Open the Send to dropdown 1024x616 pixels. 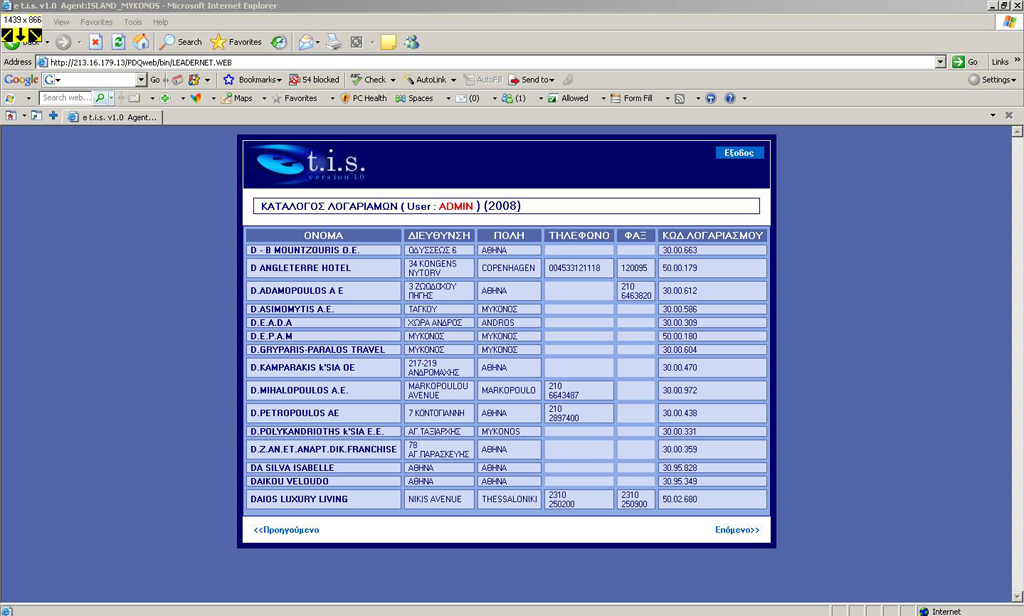(532, 80)
